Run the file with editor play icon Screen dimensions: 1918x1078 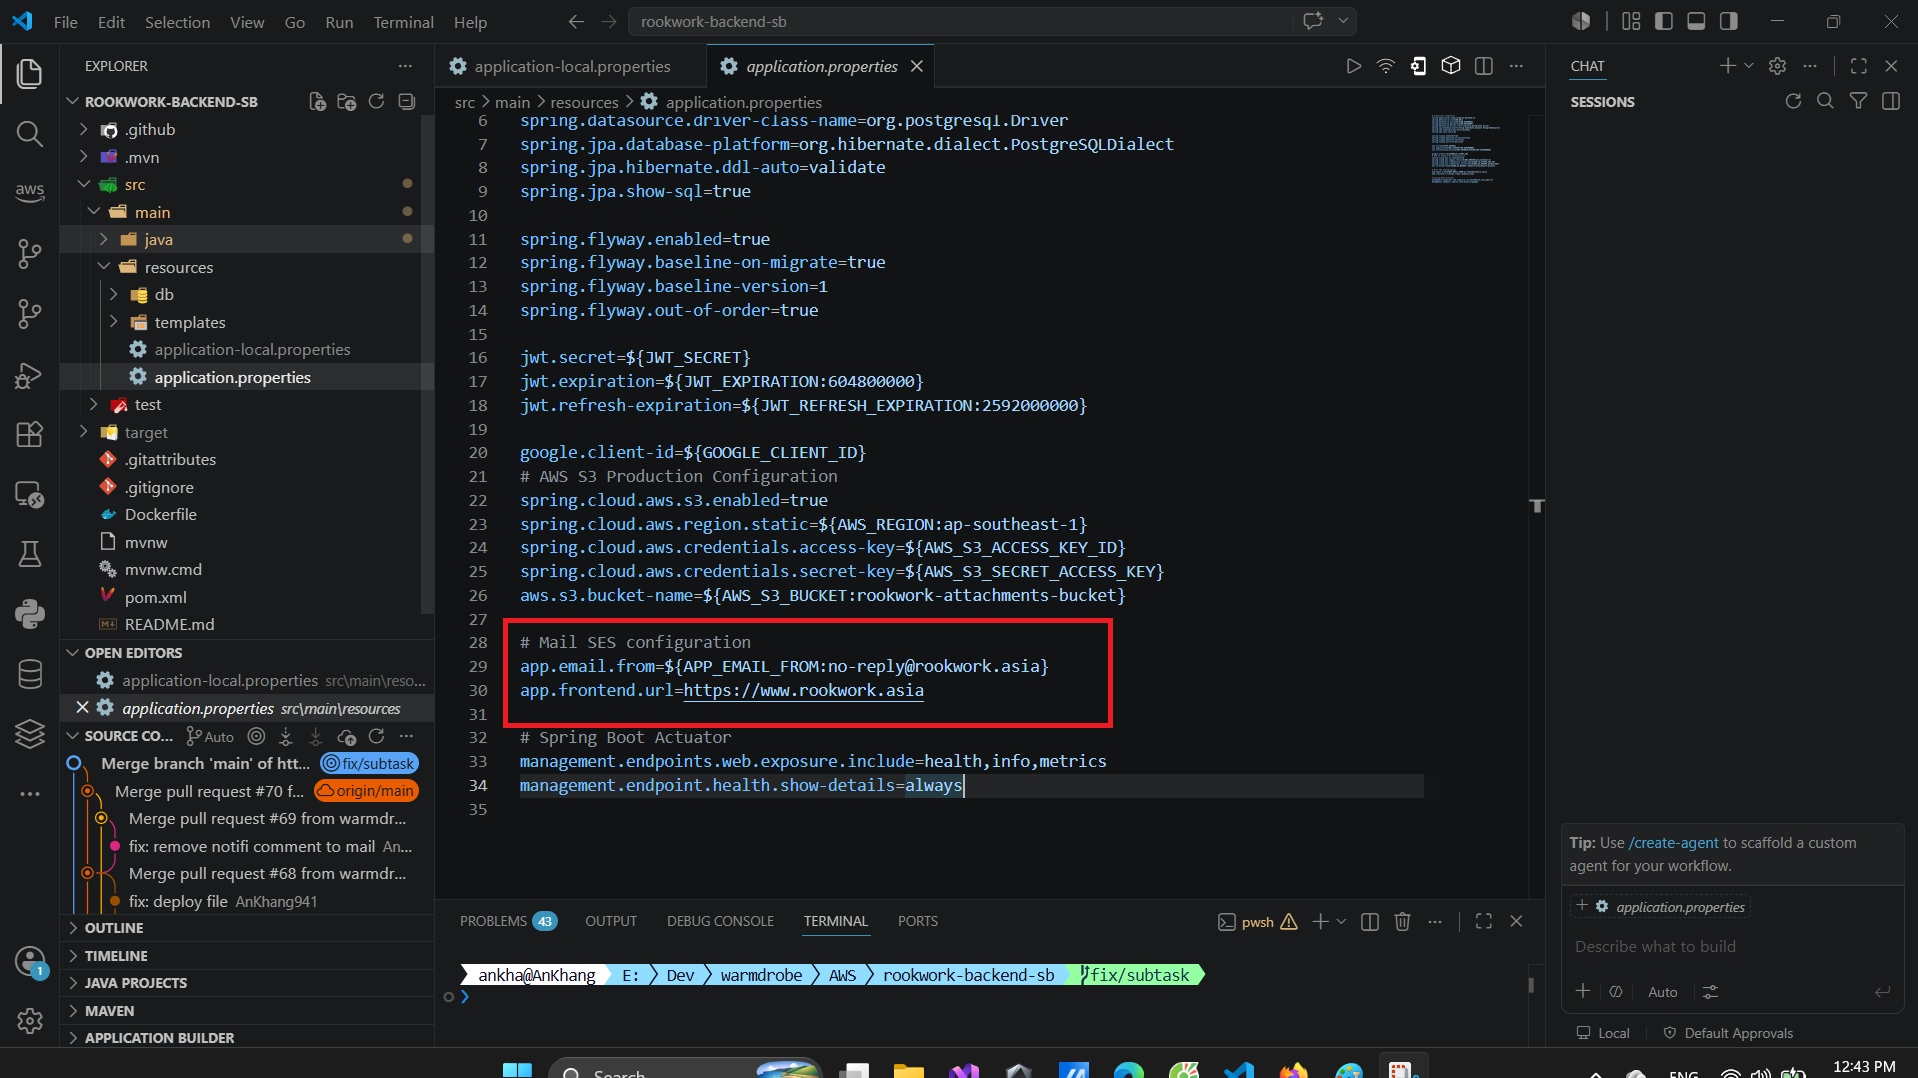click(x=1353, y=66)
